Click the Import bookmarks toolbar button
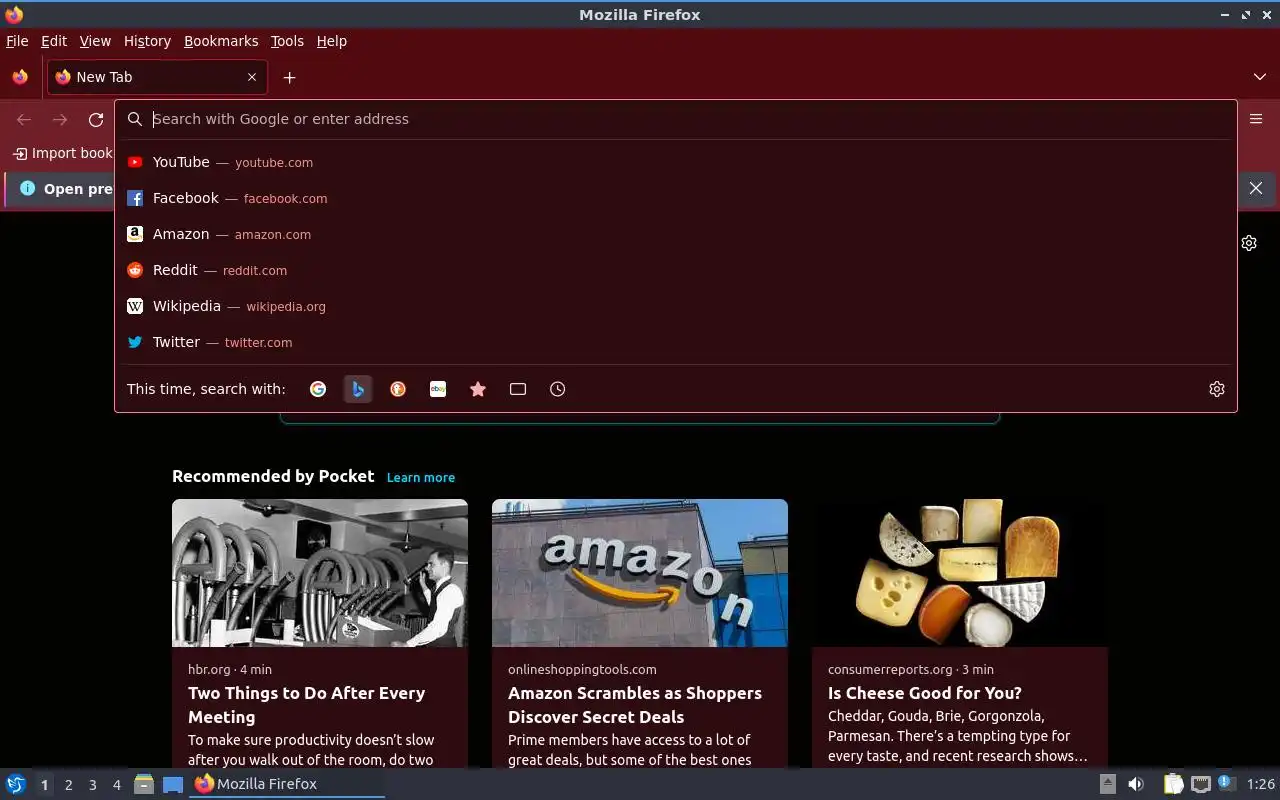 pyautogui.click(x=62, y=153)
